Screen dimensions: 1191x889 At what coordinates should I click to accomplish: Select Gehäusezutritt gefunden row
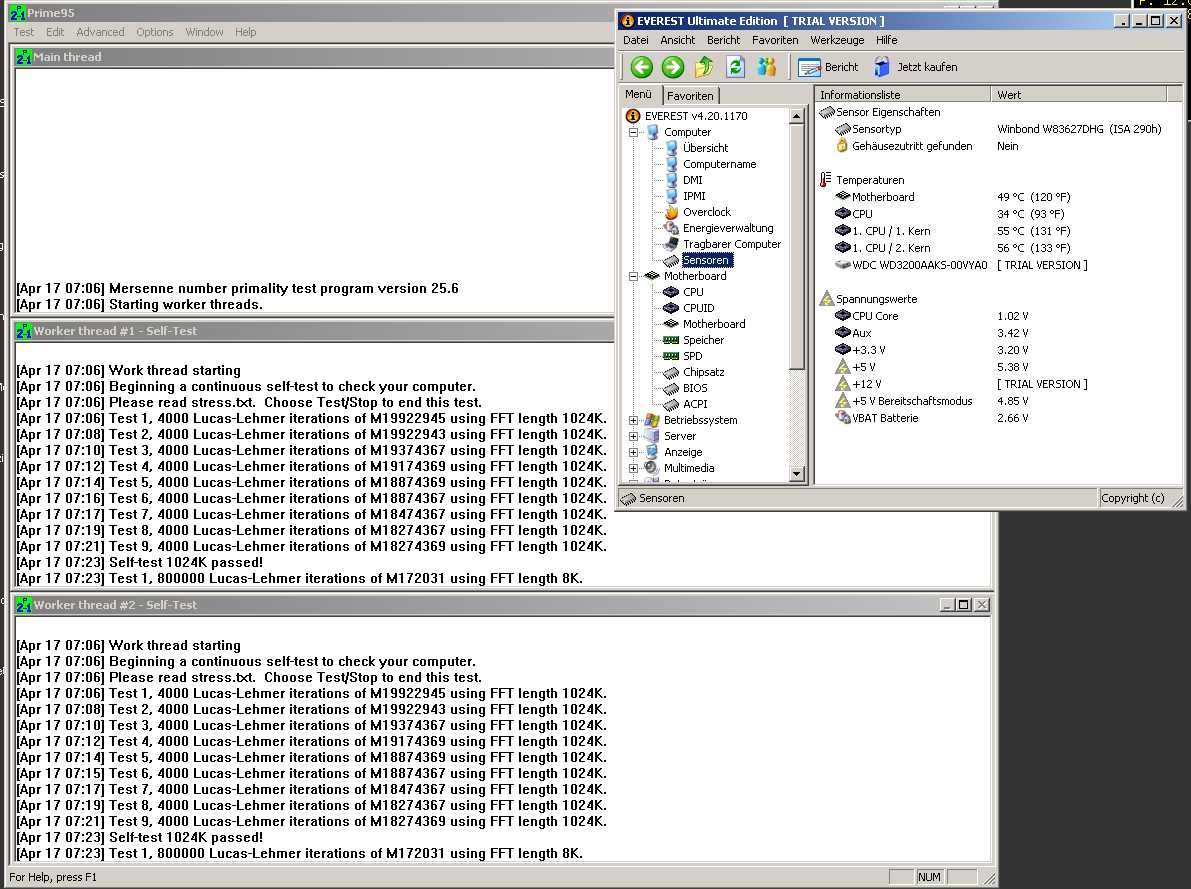(x=927, y=146)
